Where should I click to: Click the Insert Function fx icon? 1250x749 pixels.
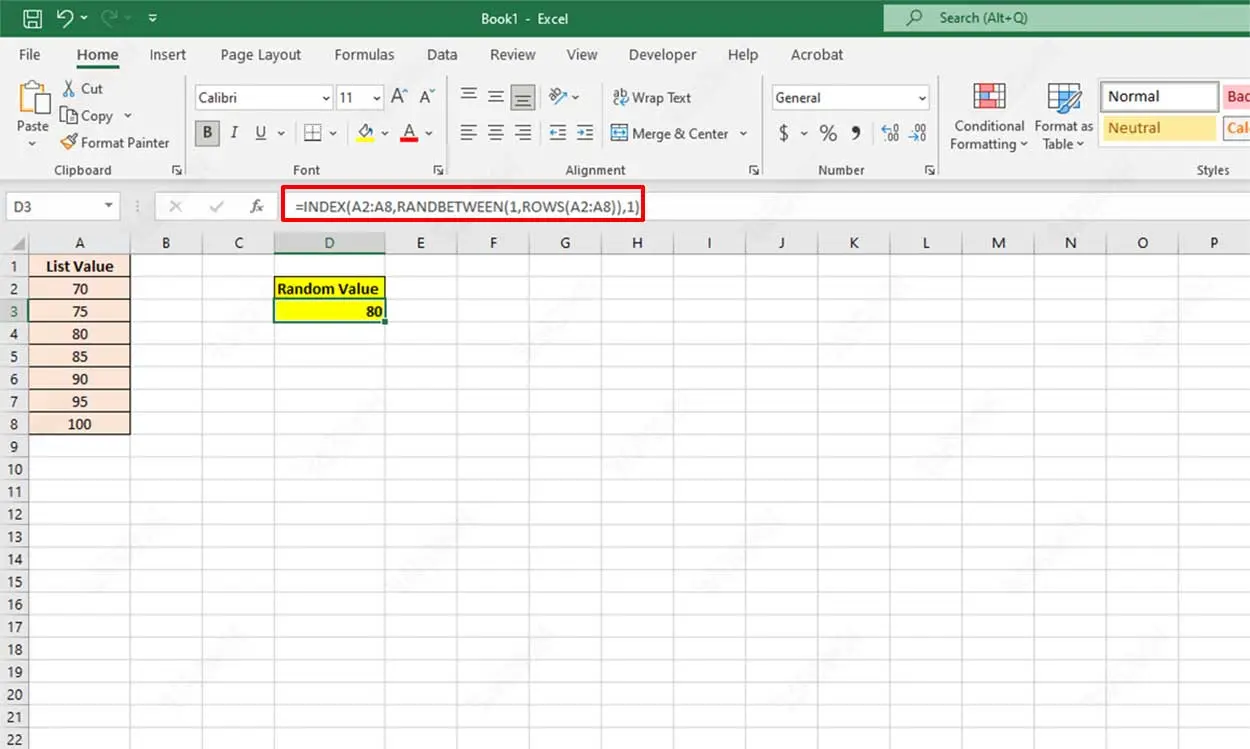coord(257,206)
